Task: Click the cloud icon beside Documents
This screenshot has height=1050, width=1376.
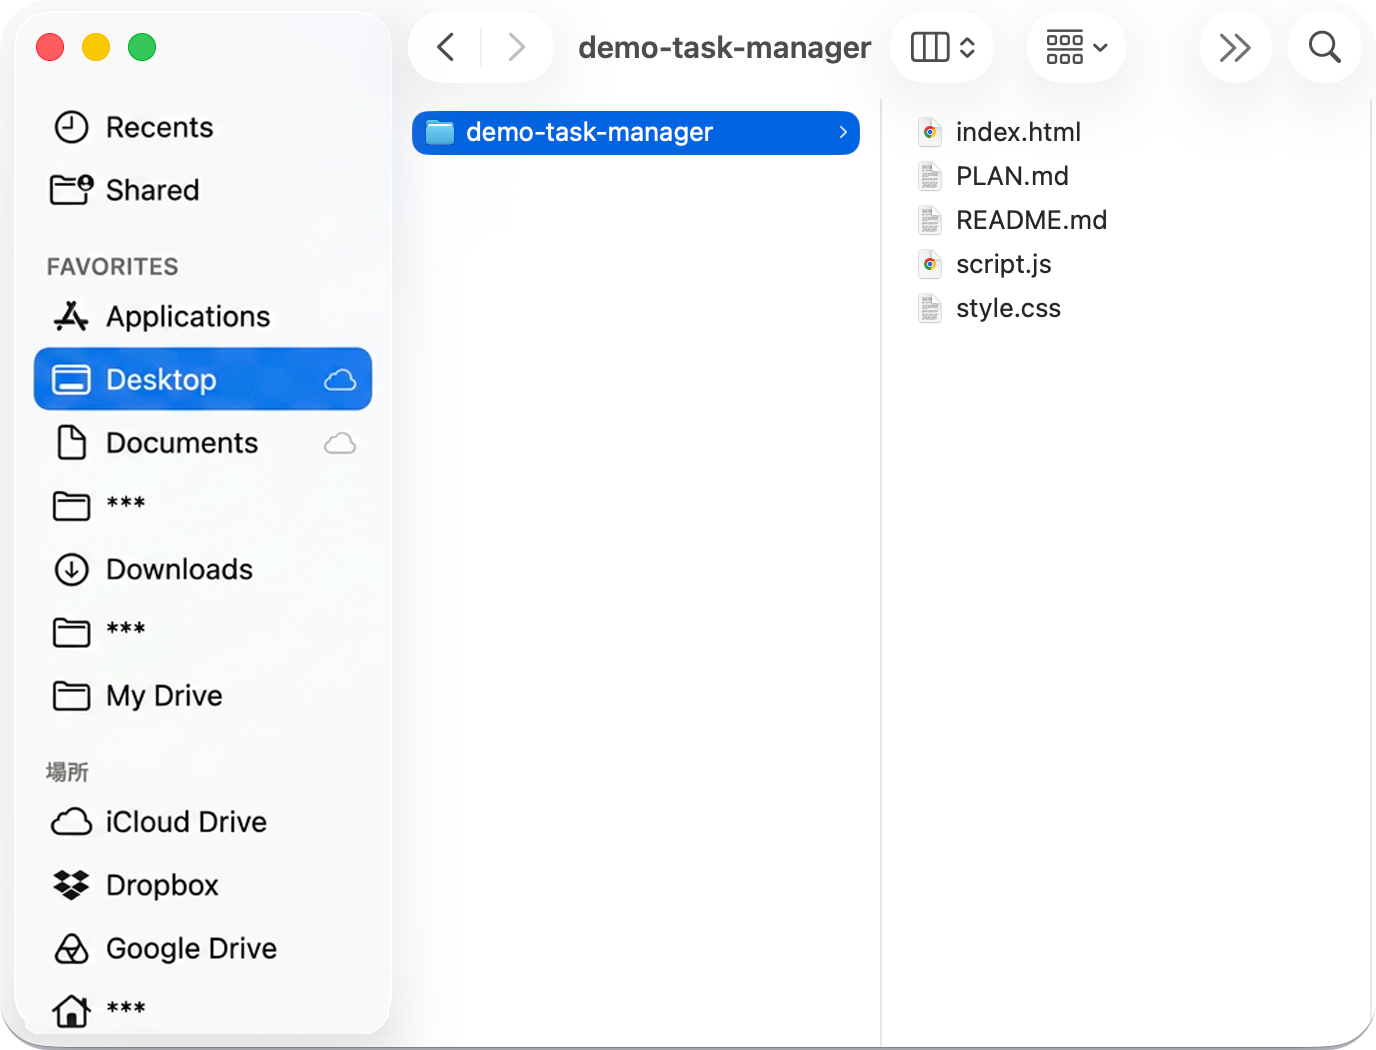Action: click(x=340, y=443)
